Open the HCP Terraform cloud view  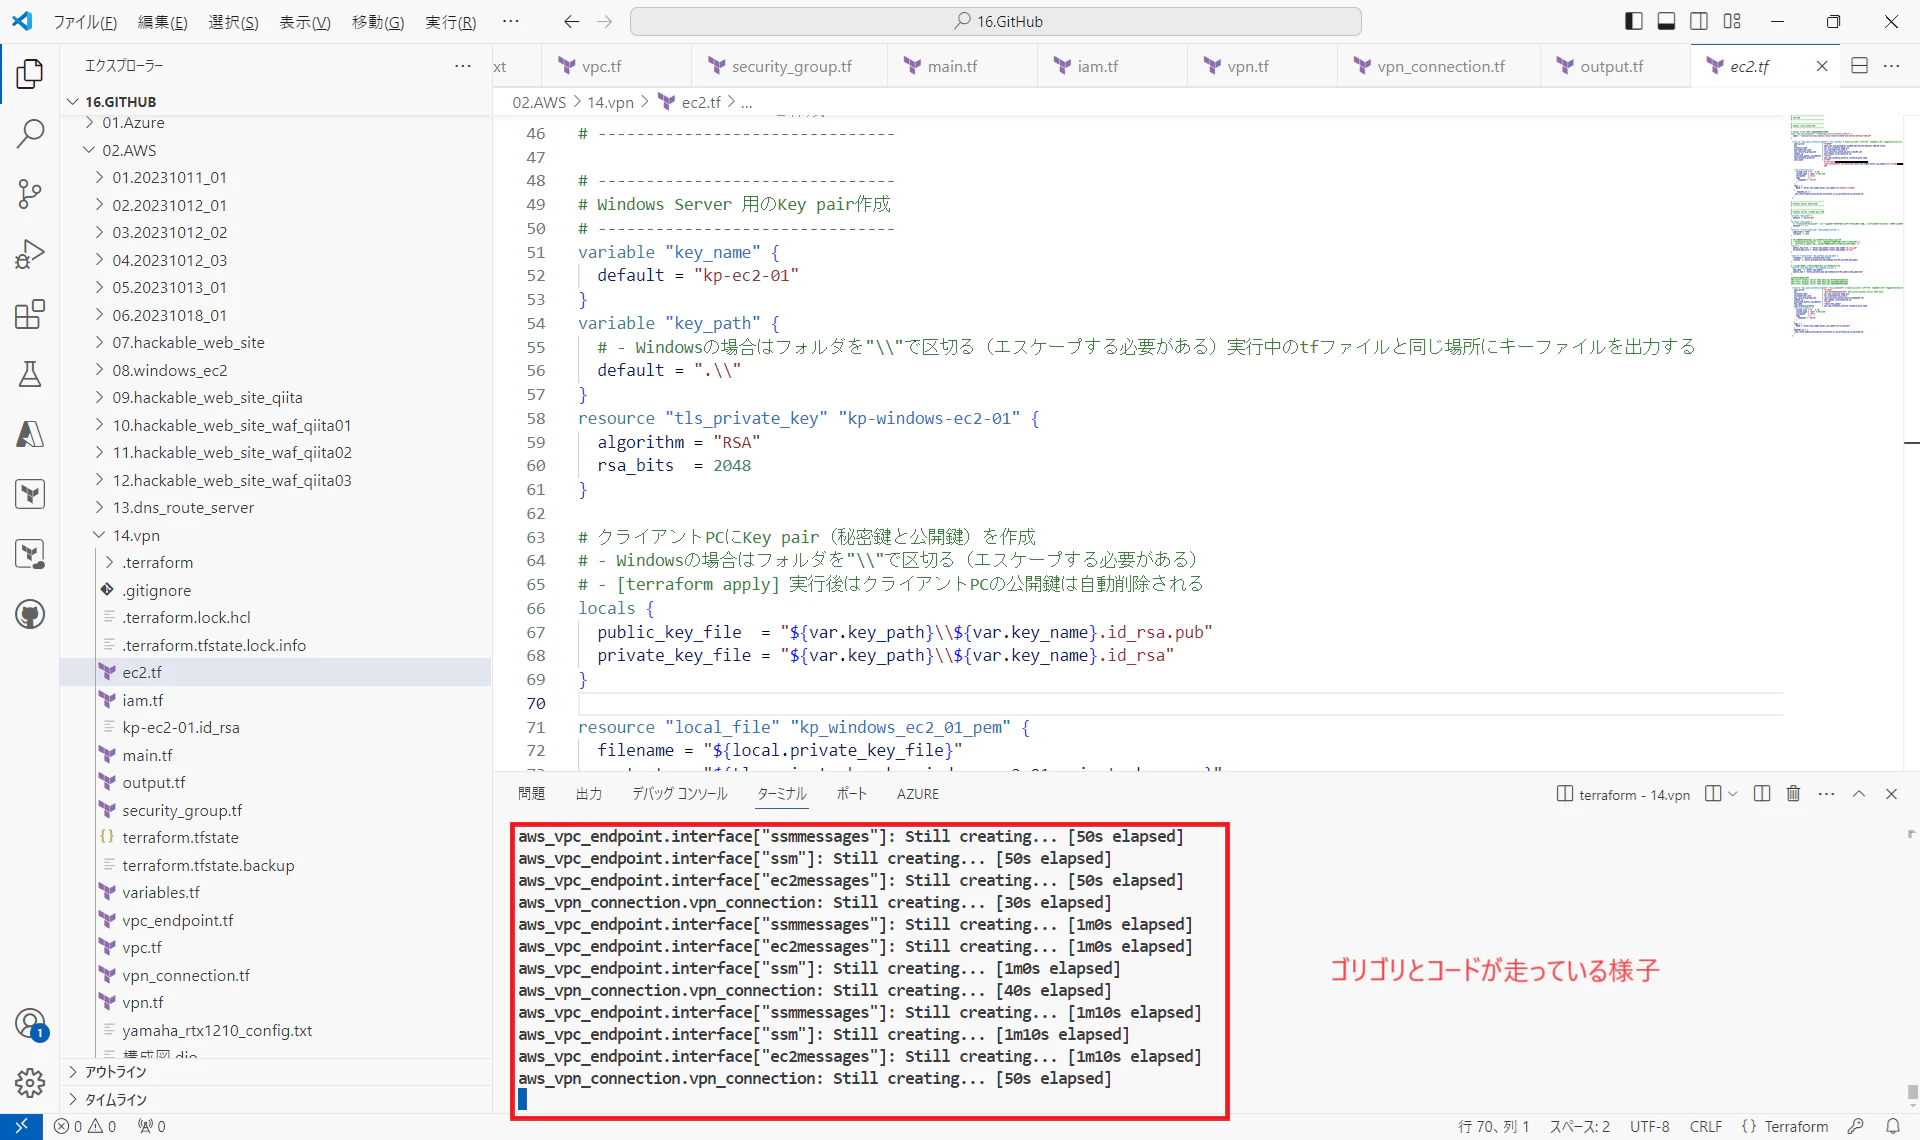pyautogui.click(x=30, y=554)
